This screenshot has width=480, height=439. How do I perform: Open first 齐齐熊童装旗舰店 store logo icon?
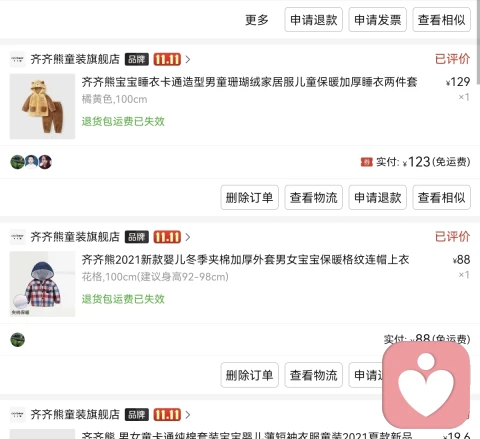pyautogui.click(x=17, y=59)
